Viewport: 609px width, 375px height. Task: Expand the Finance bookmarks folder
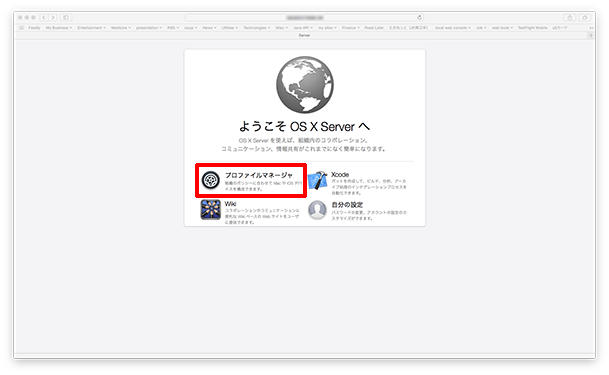pos(351,28)
